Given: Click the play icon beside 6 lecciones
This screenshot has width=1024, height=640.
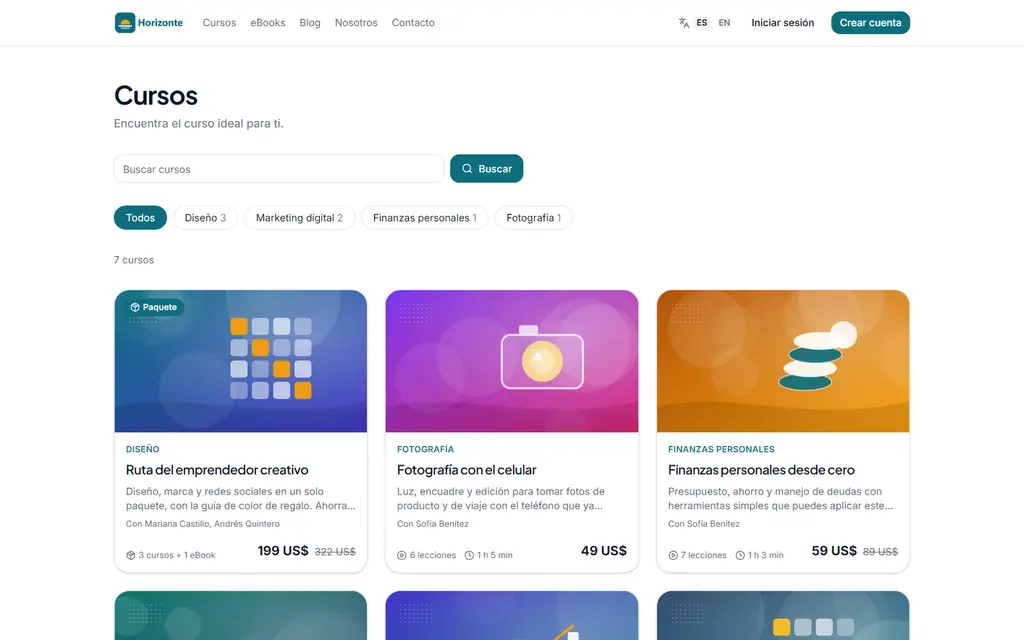Looking at the screenshot, I should pos(402,555).
